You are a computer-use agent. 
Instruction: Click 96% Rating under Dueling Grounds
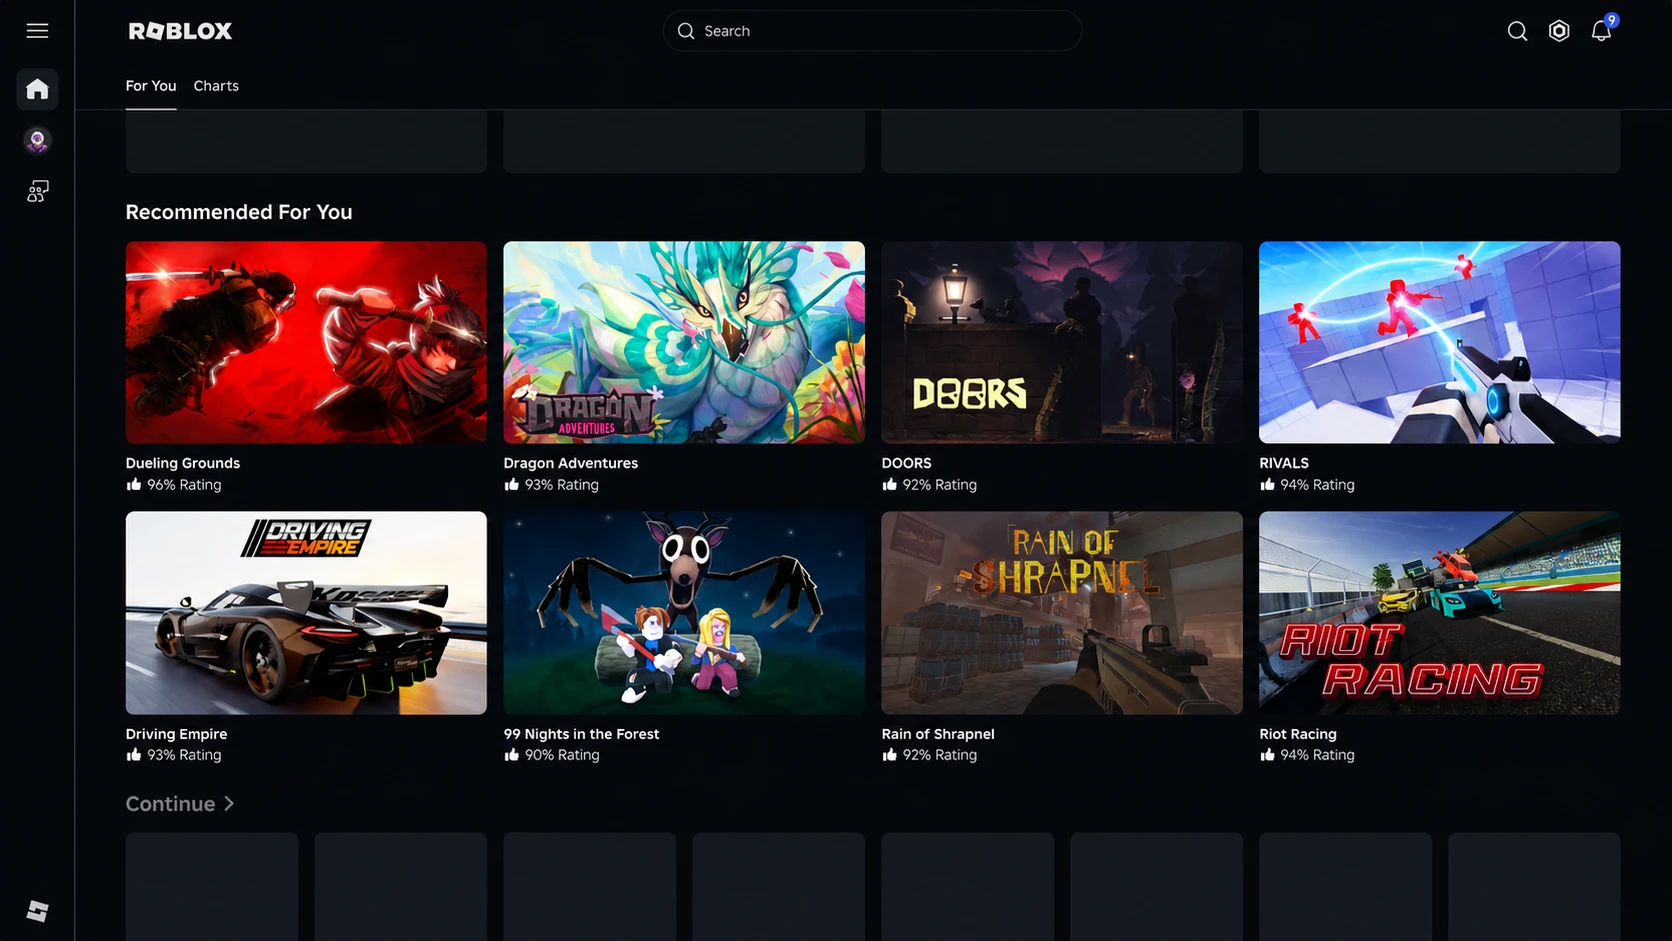pos(184,485)
